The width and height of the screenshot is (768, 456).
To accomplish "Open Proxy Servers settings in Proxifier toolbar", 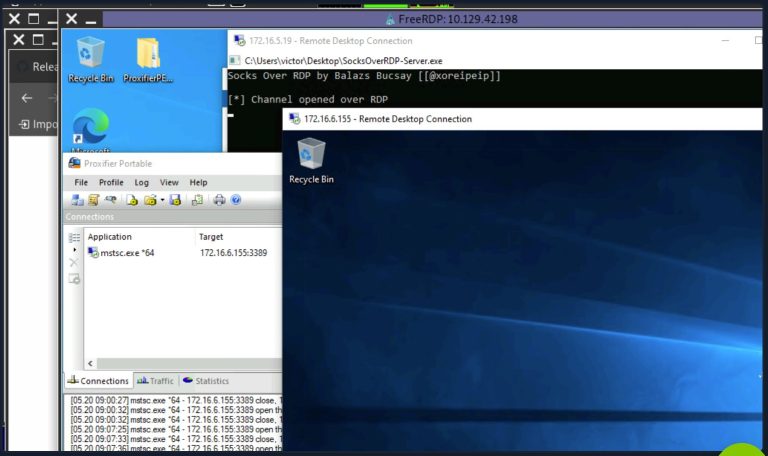I will 77,200.
